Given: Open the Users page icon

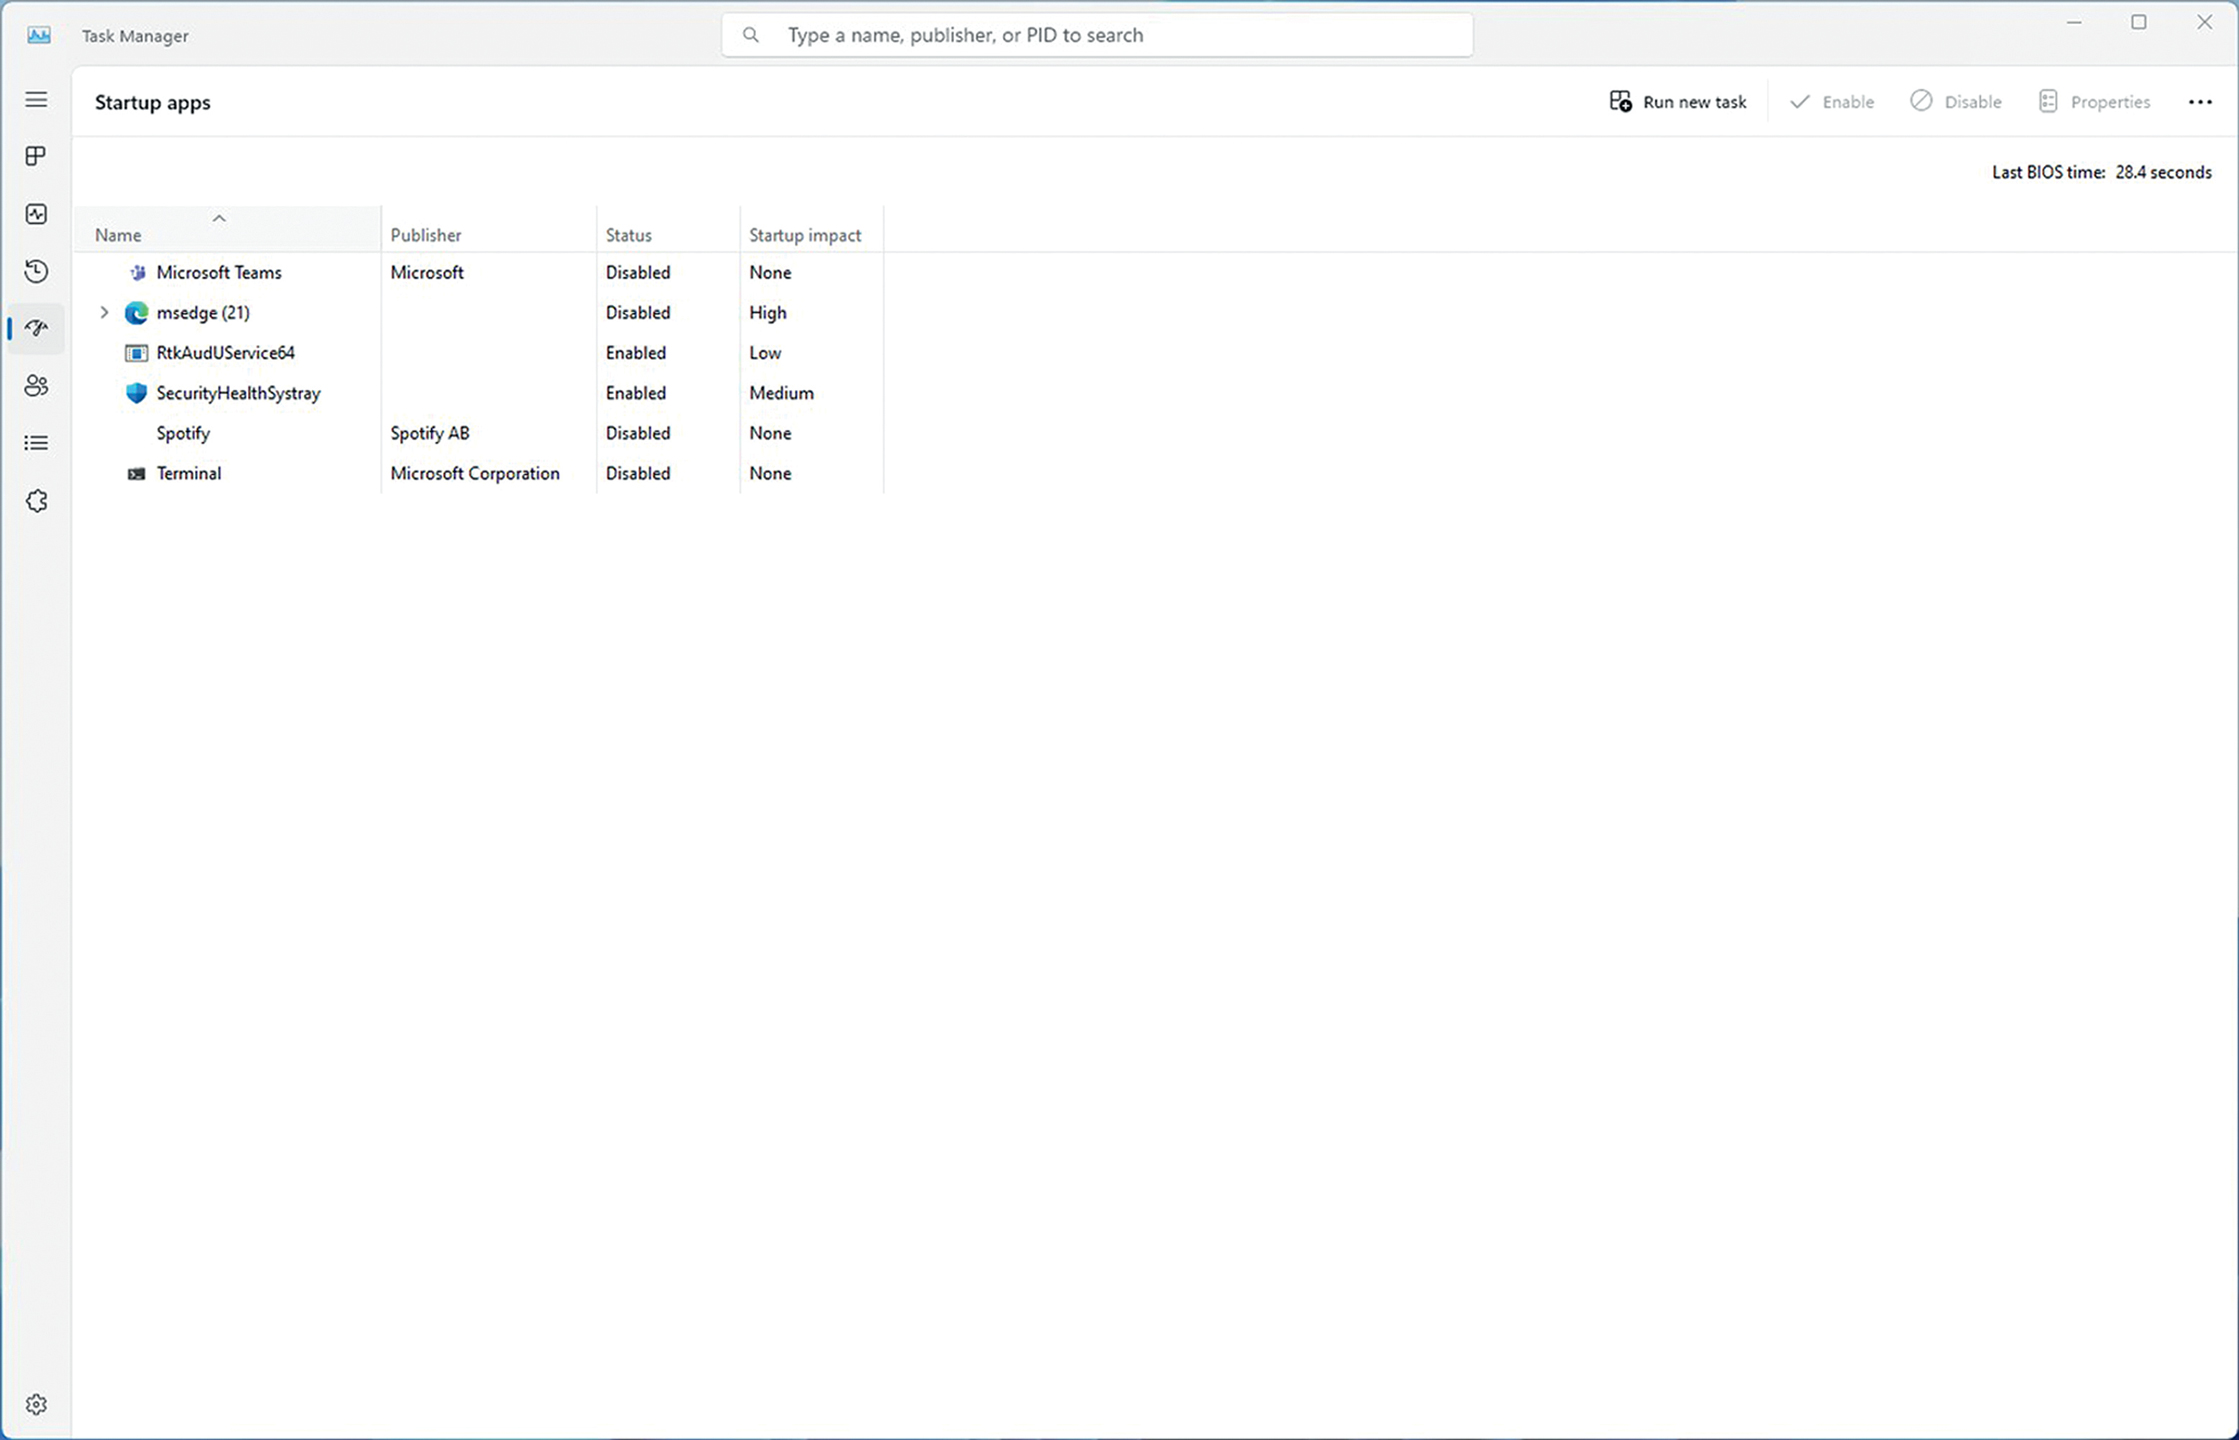Looking at the screenshot, I should (36, 386).
